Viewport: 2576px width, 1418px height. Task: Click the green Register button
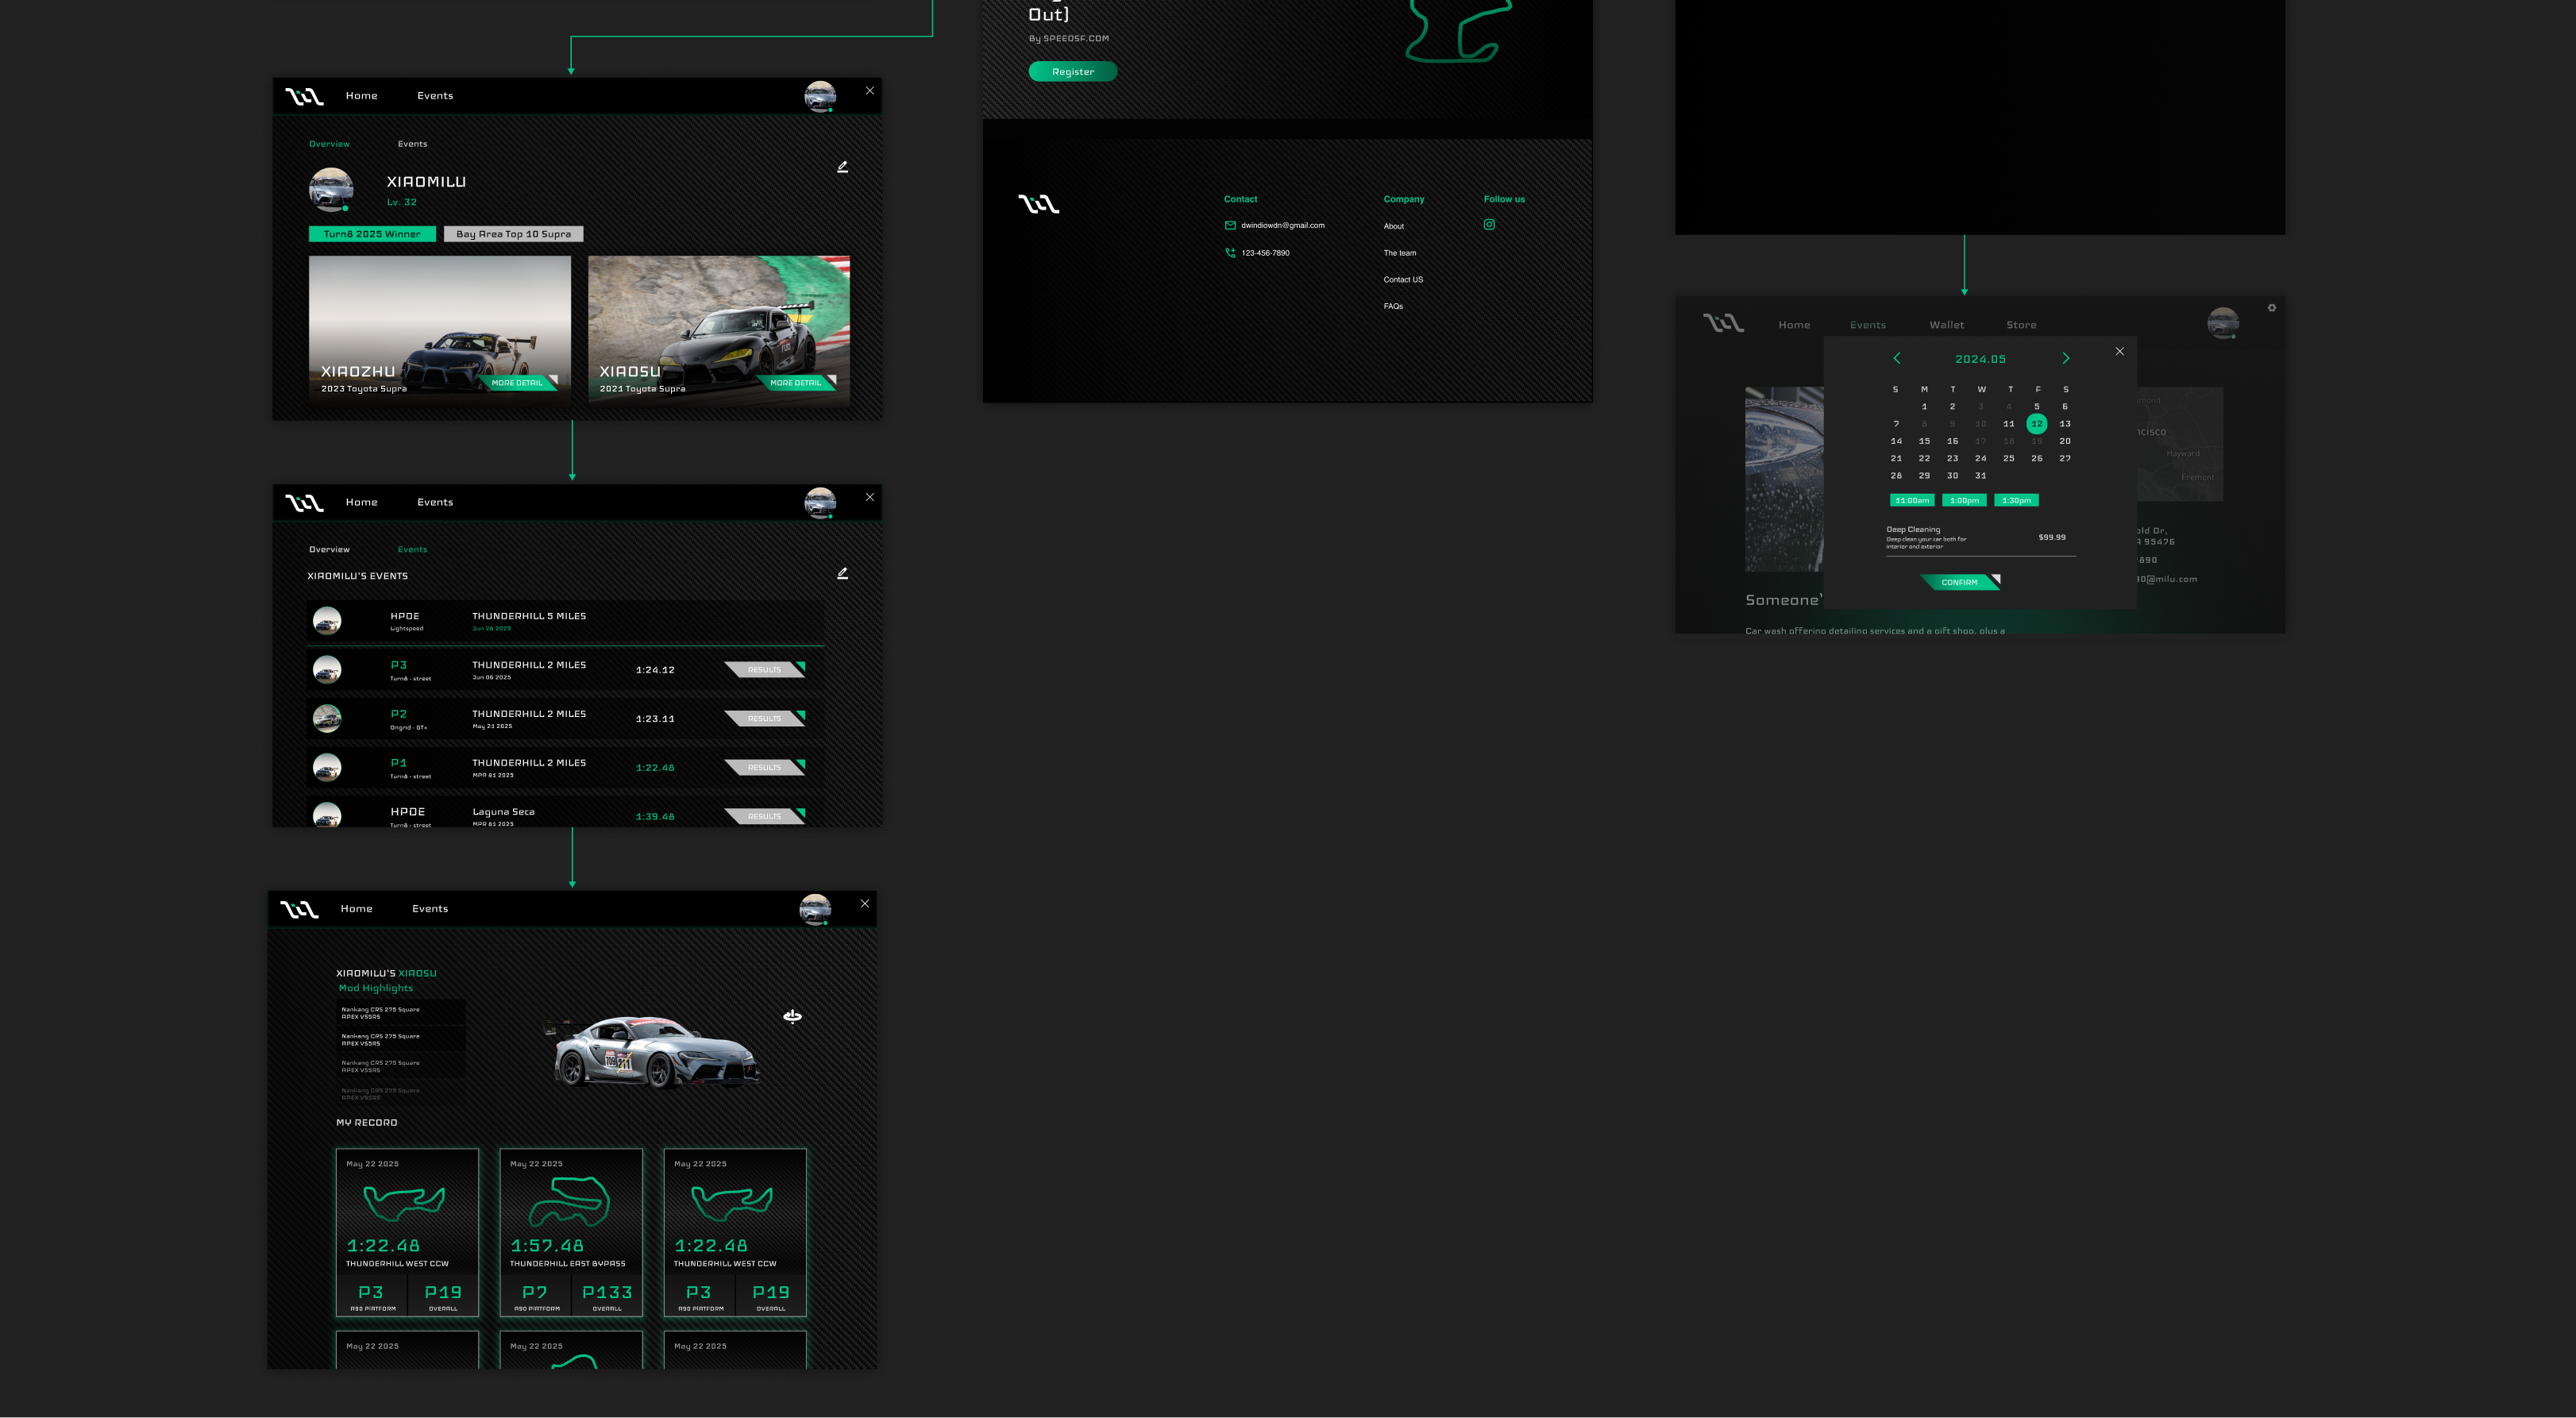[x=1072, y=72]
